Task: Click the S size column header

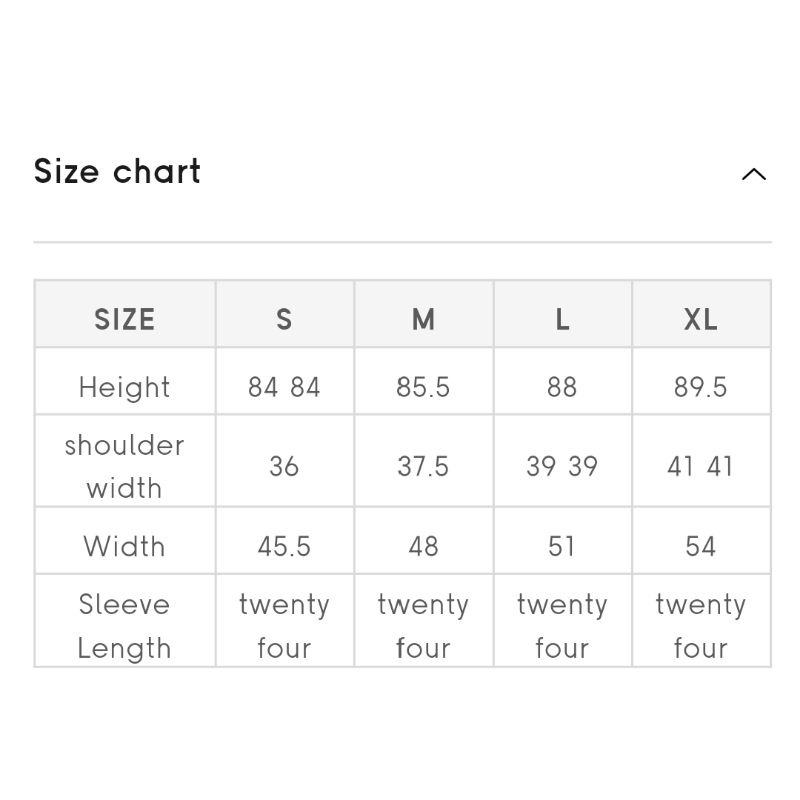Action: point(284,319)
